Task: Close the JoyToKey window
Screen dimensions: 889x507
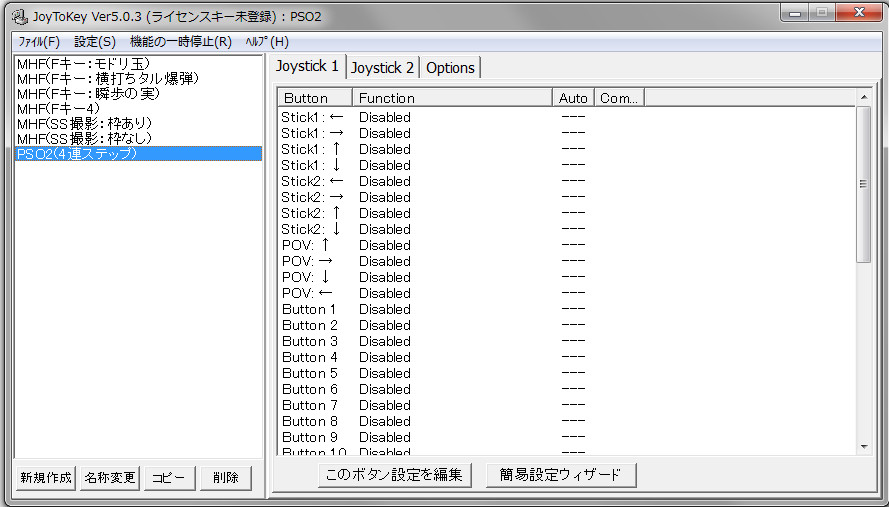Action: click(858, 13)
